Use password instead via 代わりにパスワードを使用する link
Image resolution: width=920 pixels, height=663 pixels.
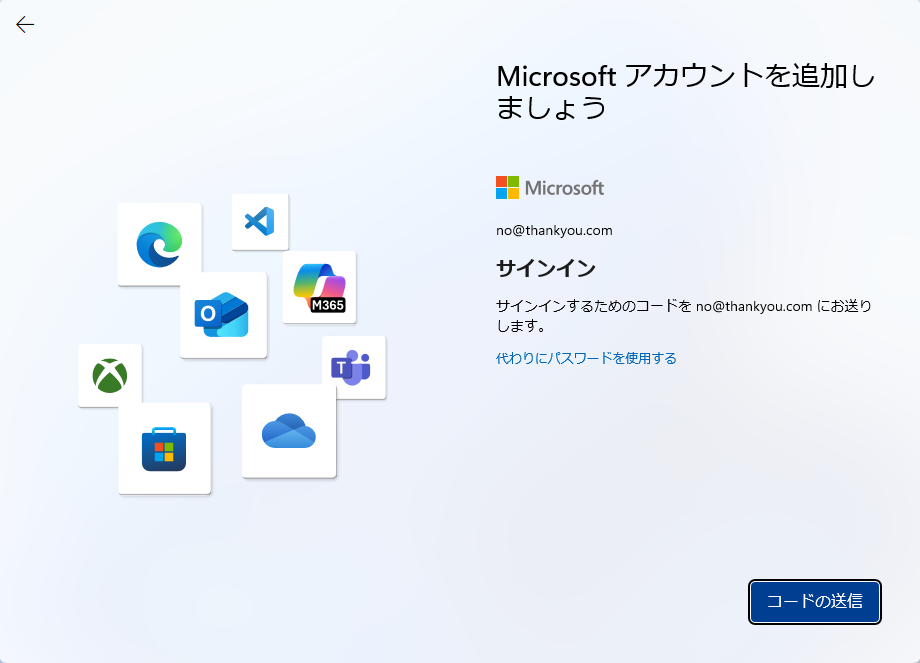point(586,358)
